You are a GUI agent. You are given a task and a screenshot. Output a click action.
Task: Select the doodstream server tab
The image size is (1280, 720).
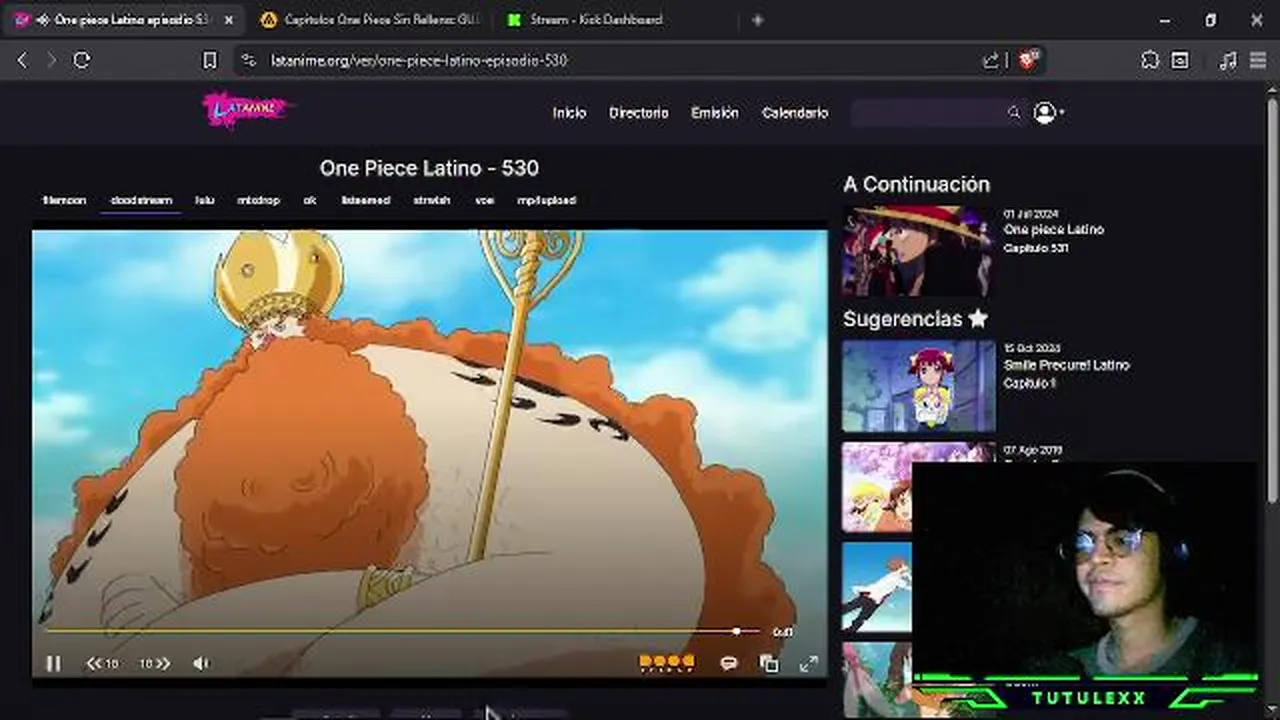coord(141,200)
